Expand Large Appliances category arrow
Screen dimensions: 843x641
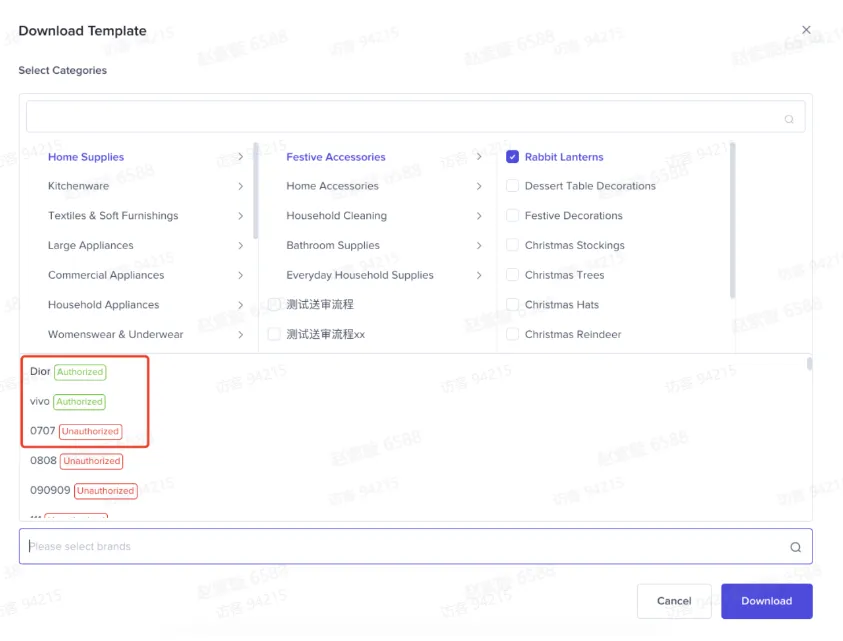(240, 245)
